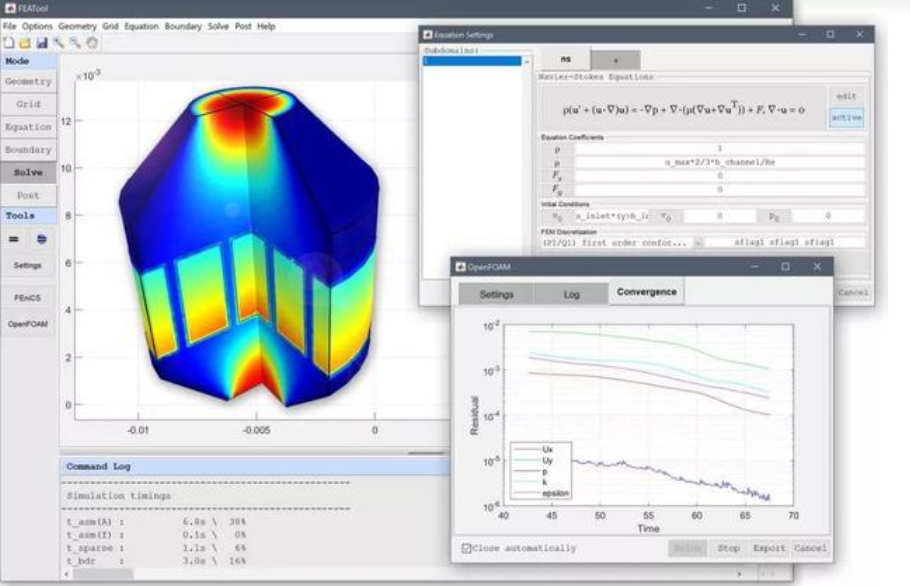This screenshot has height=586, width=910.
Task: Click the sflag1 discretization text field
Action: [784, 243]
